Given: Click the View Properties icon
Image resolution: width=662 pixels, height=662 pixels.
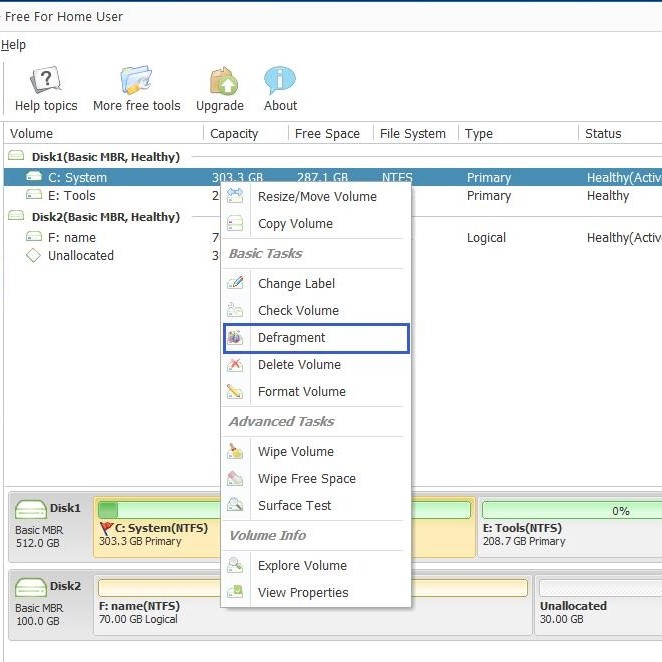Looking at the screenshot, I should 235,592.
